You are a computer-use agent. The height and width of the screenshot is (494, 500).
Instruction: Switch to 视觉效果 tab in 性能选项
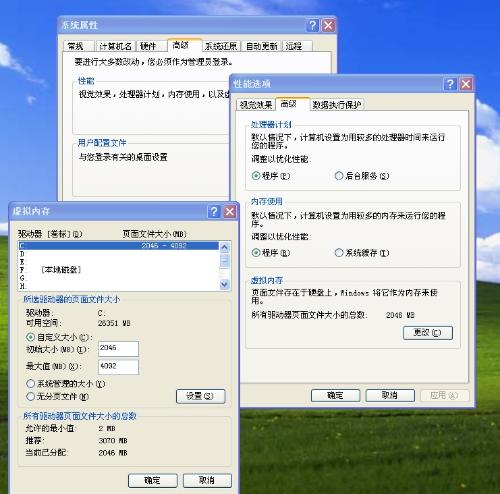click(256, 105)
